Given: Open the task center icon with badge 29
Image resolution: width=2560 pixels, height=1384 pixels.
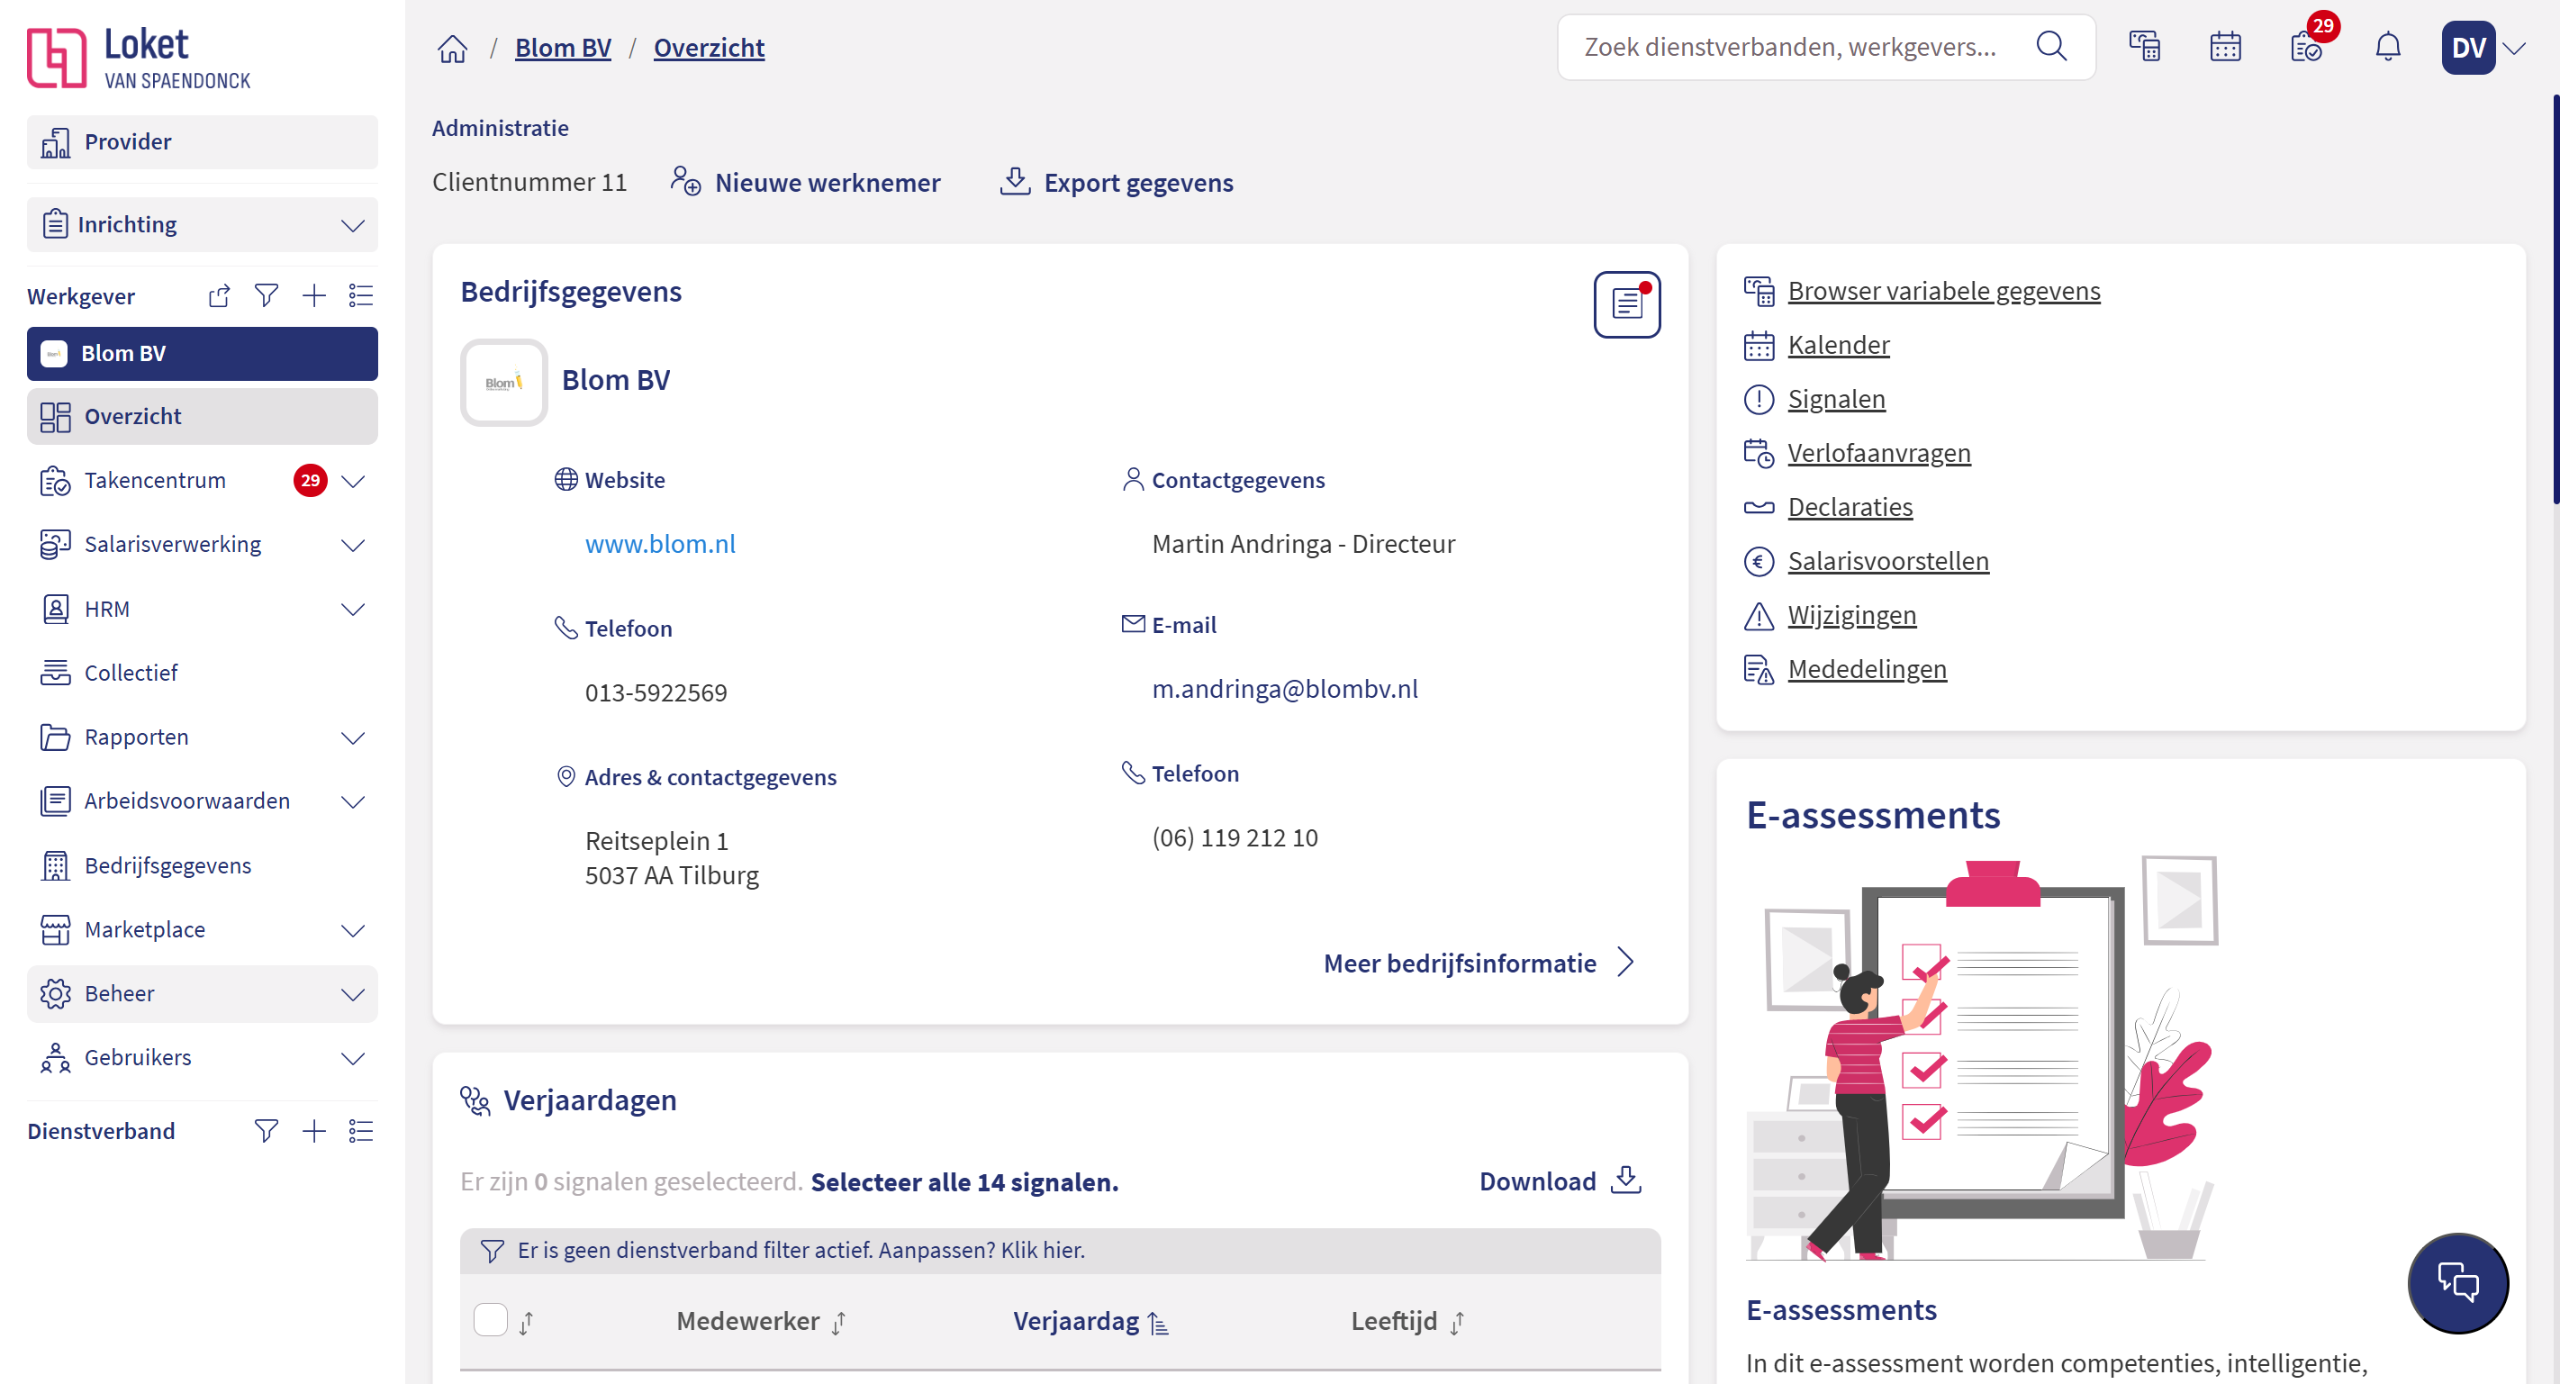Looking at the screenshot, I should (2306, 47).
